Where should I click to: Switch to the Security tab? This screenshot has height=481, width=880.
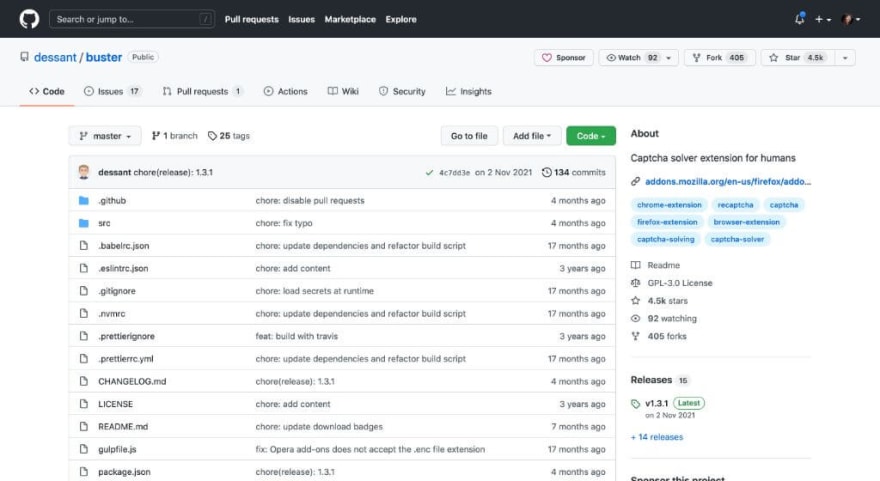coord(402,91)
